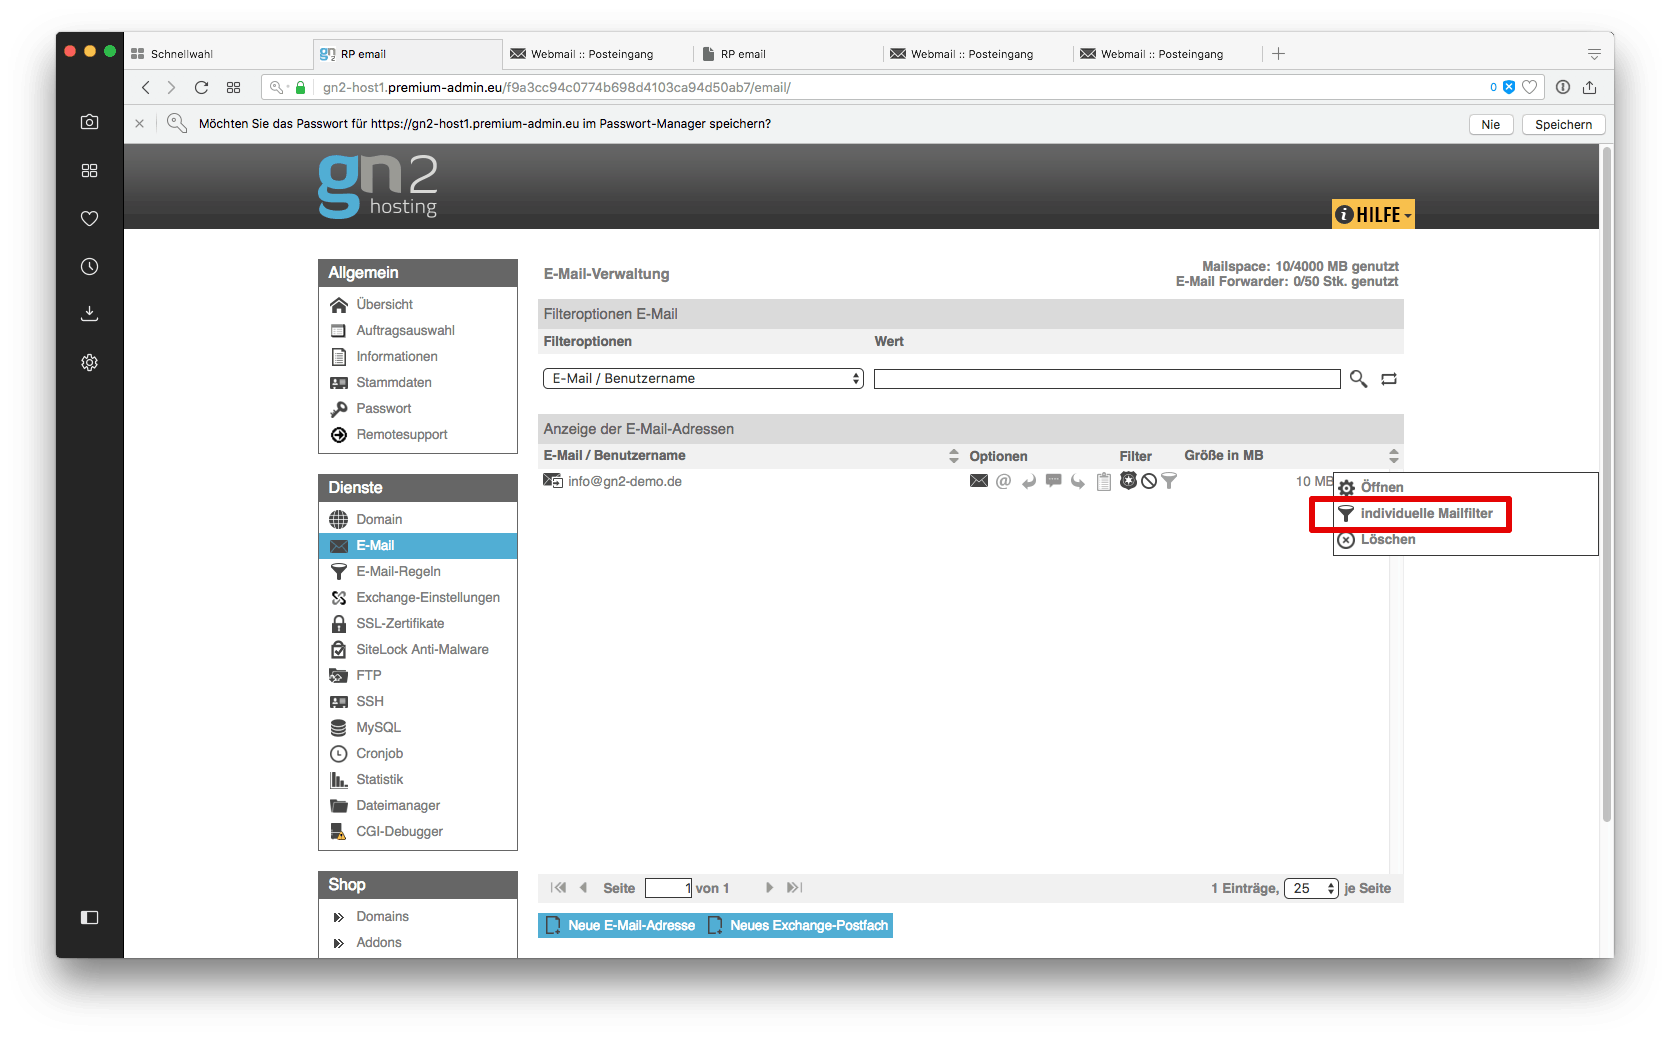Click the funnel icon in the Filter column
The image size is (1670, 1038).
point(1169,481)
